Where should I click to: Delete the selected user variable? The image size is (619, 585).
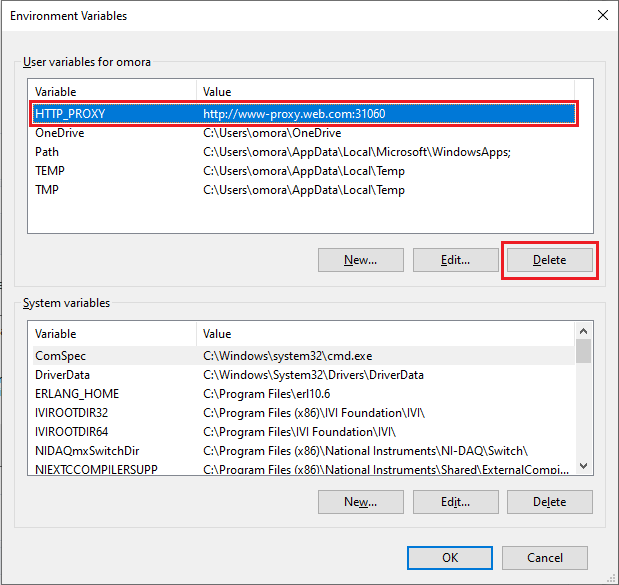549,260
